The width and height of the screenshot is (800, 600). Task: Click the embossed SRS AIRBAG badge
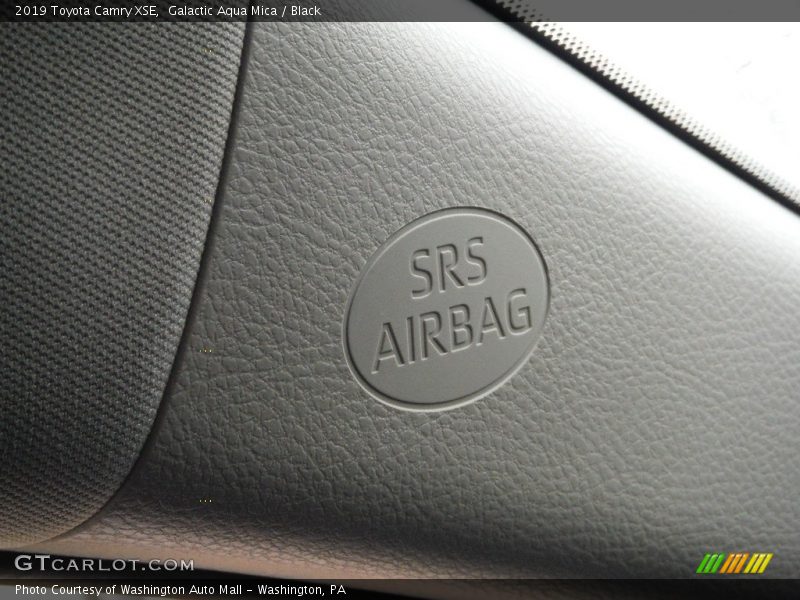coord(447,309)
